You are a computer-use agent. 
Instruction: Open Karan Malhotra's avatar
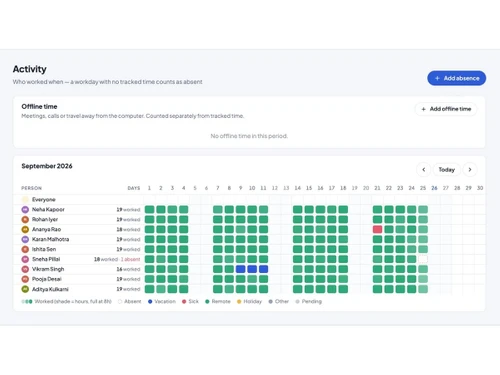25,239
